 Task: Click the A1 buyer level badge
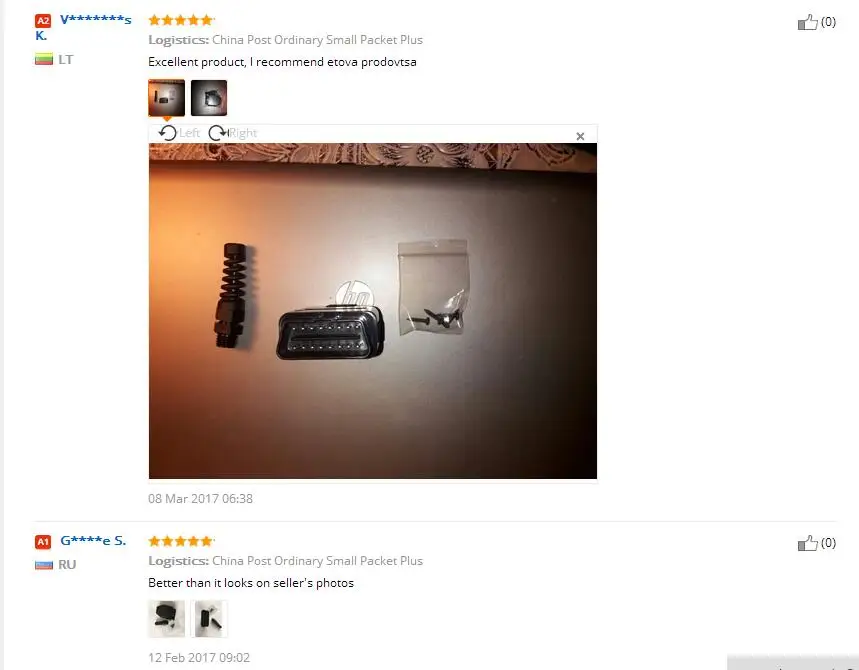point(43,542)
